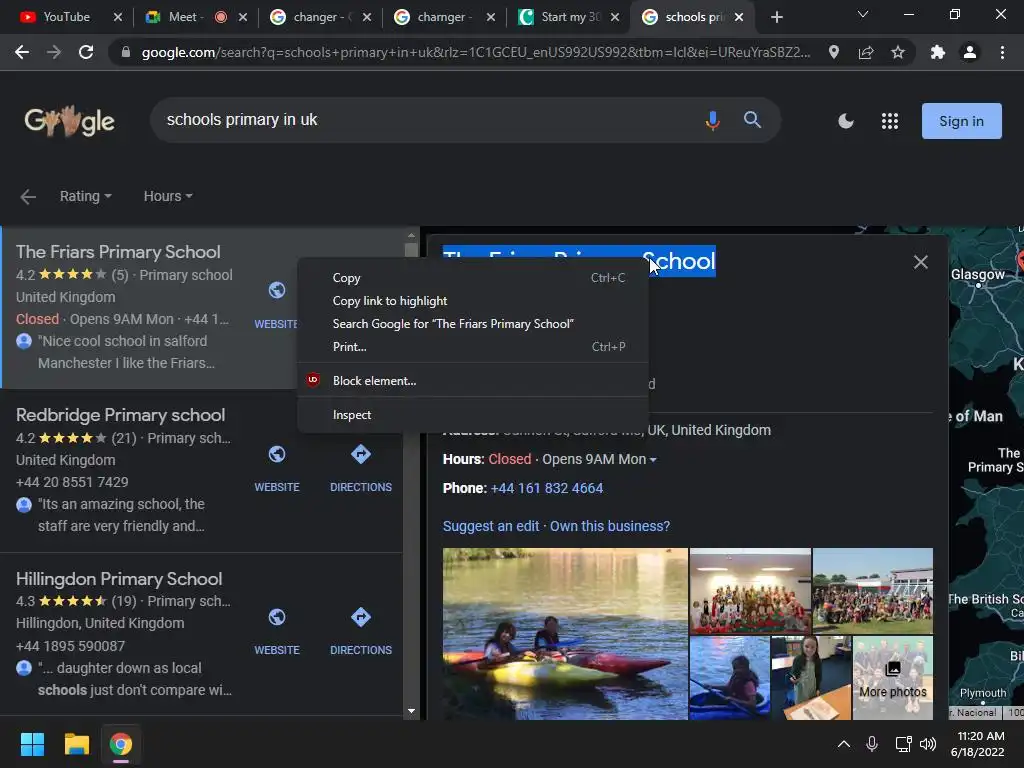Click the microphone tray icon

coord(872,744)
